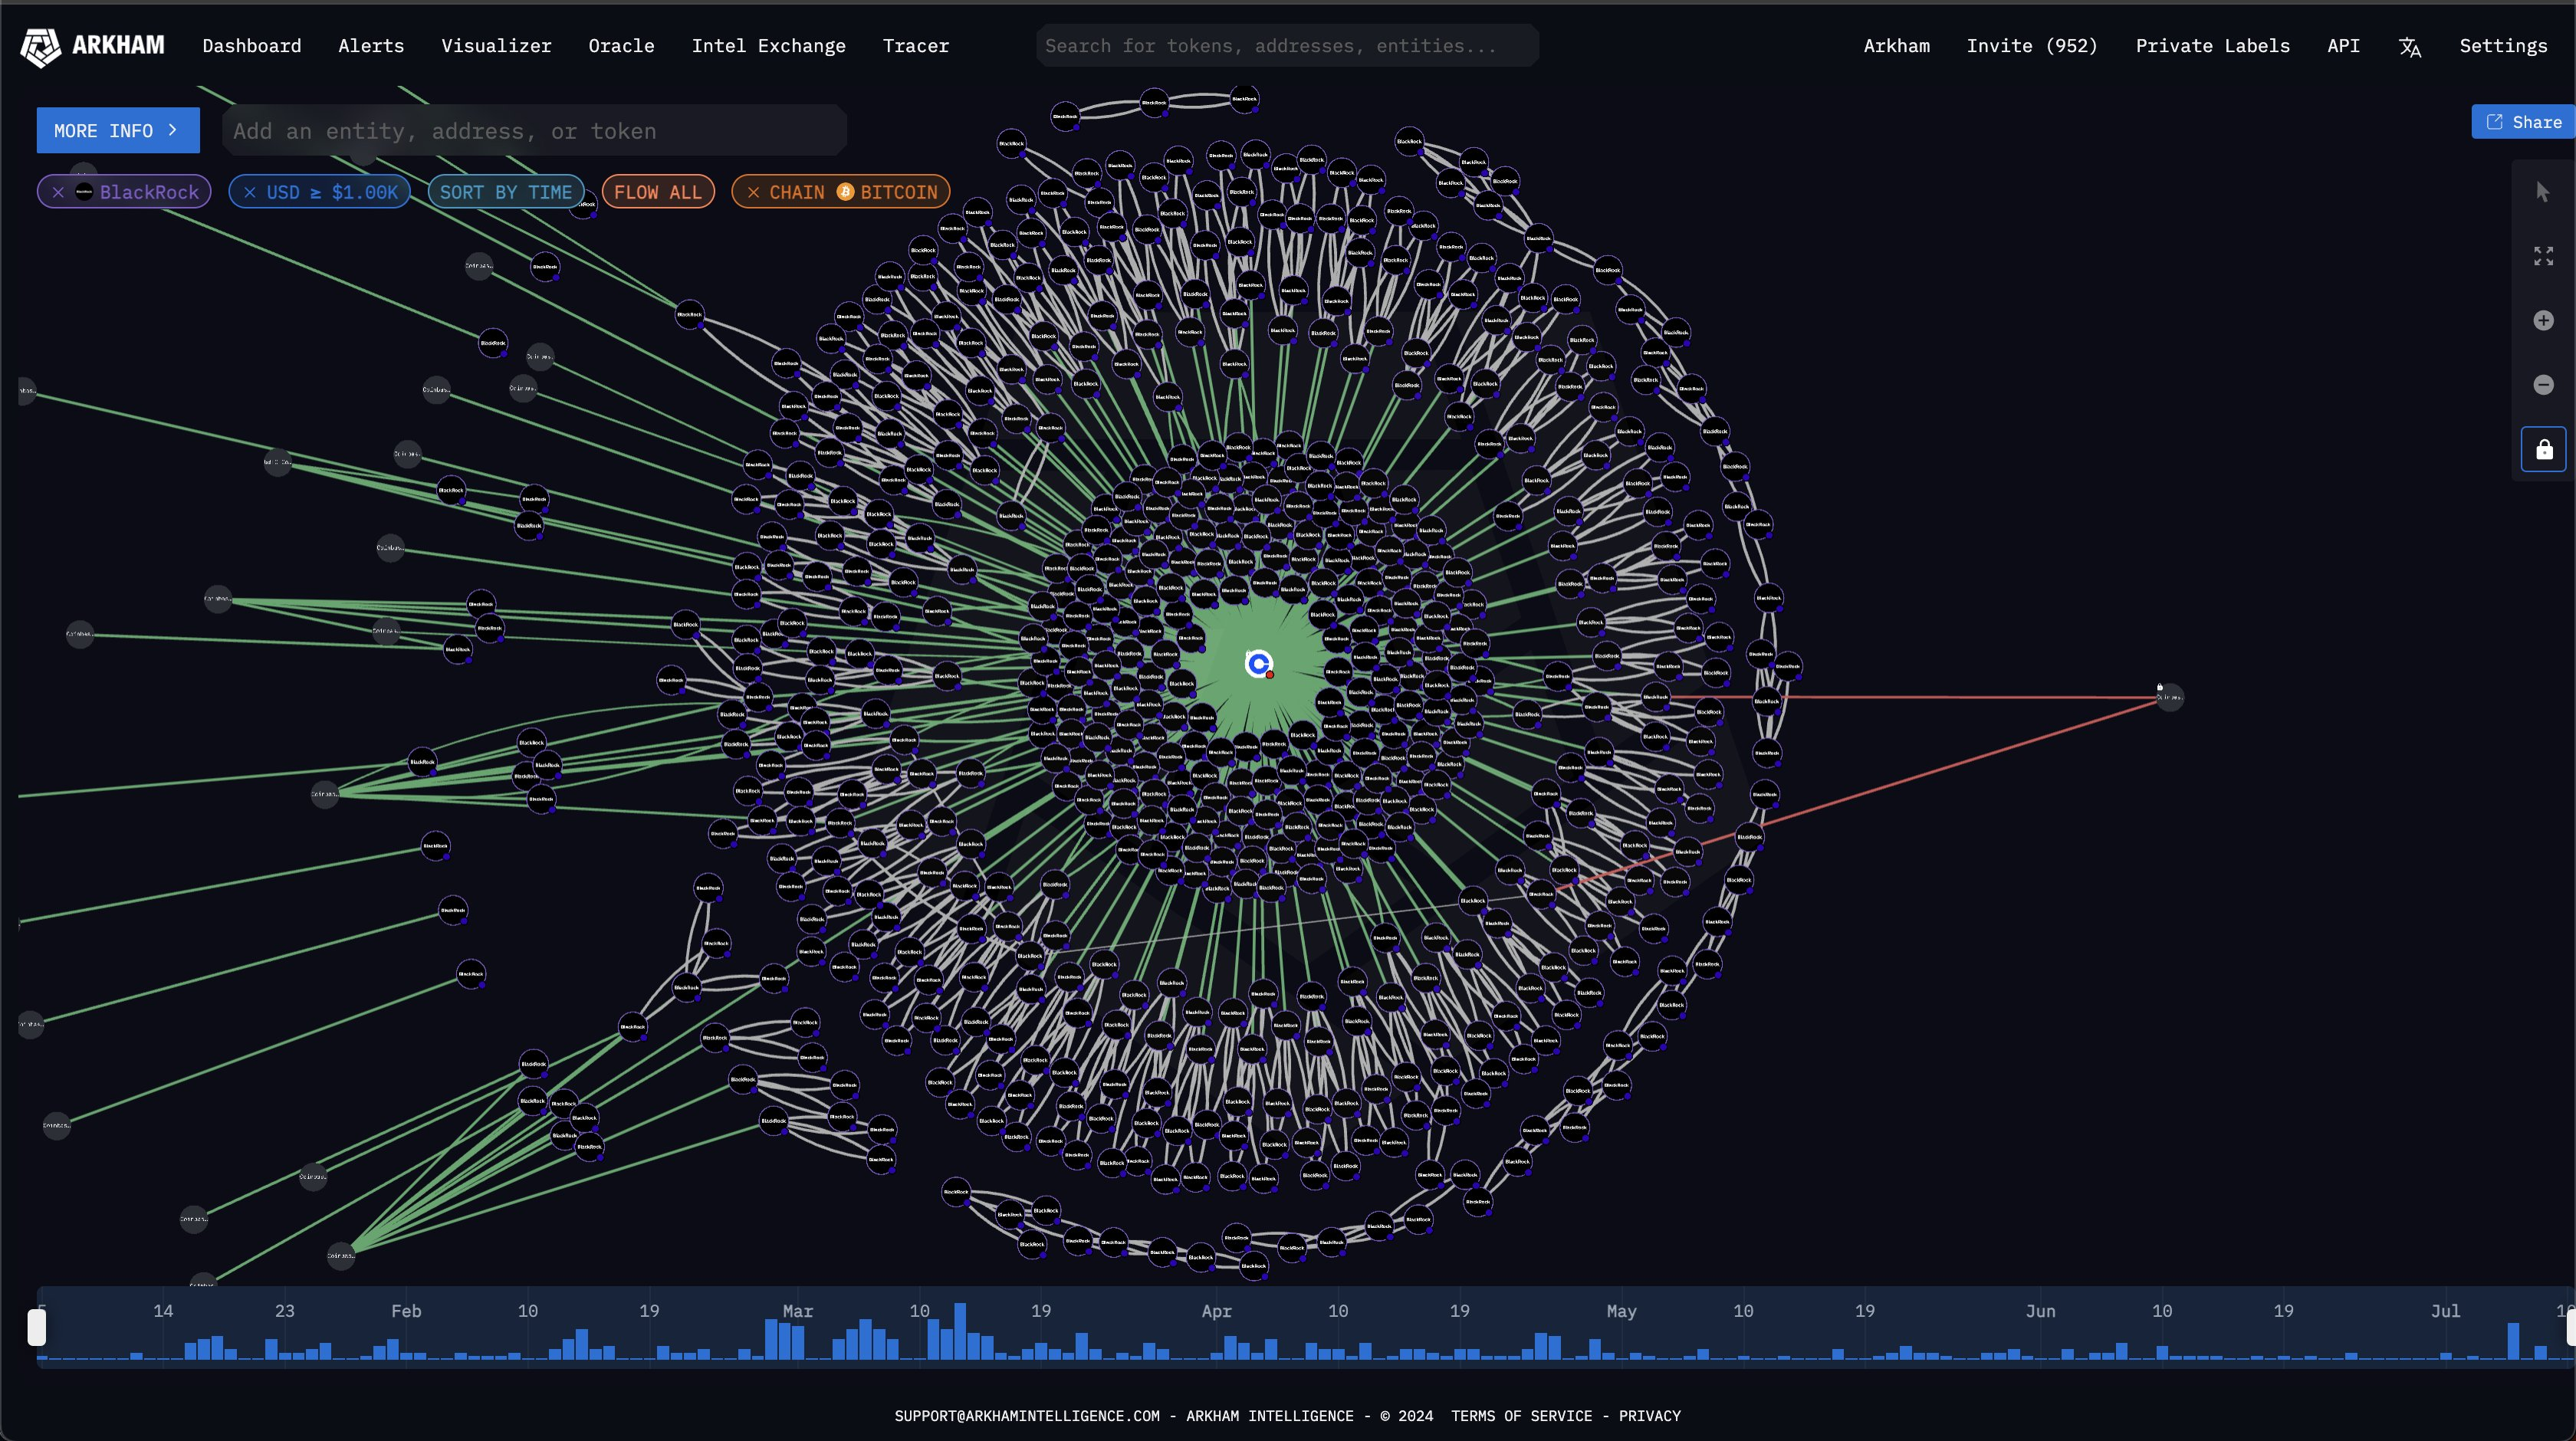Viewport: 2576px width, 1441px height.
Task: Toggle the Sort By Time option
Action: click(505, 192)
